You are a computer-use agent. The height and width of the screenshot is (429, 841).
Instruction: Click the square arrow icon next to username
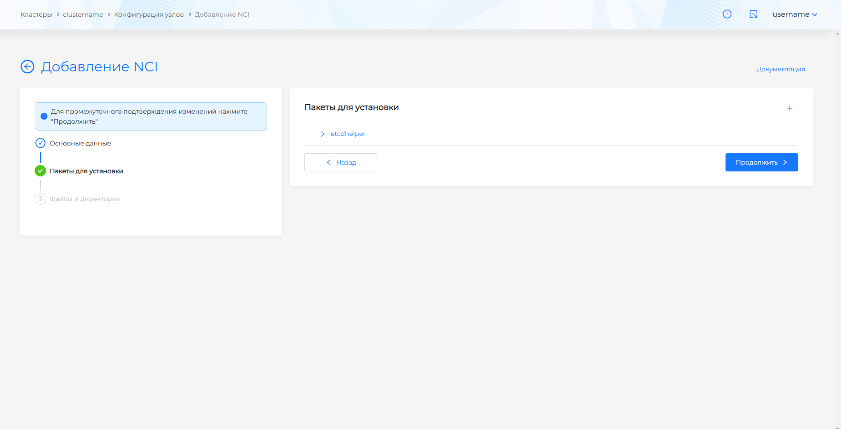pos(753,14)
